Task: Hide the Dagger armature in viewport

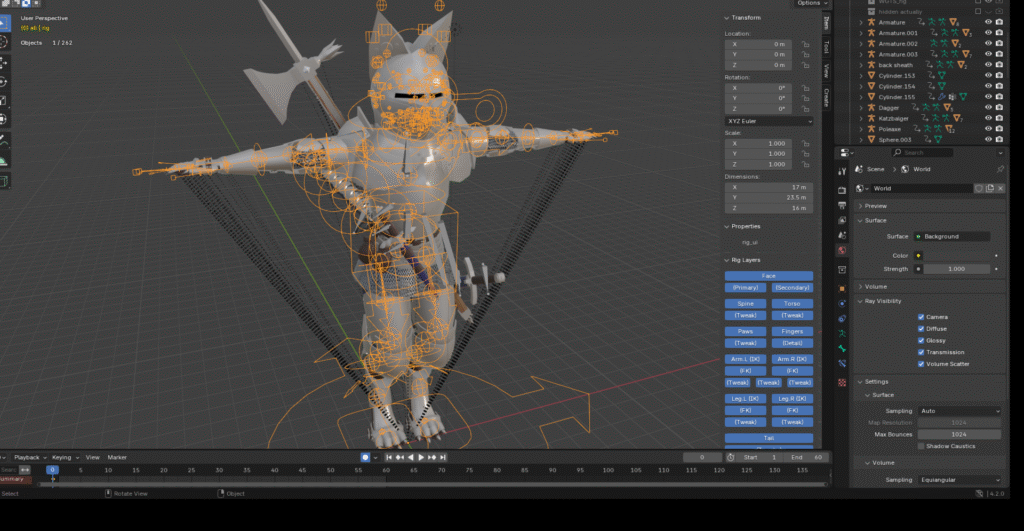Action: tap(988, 108)
